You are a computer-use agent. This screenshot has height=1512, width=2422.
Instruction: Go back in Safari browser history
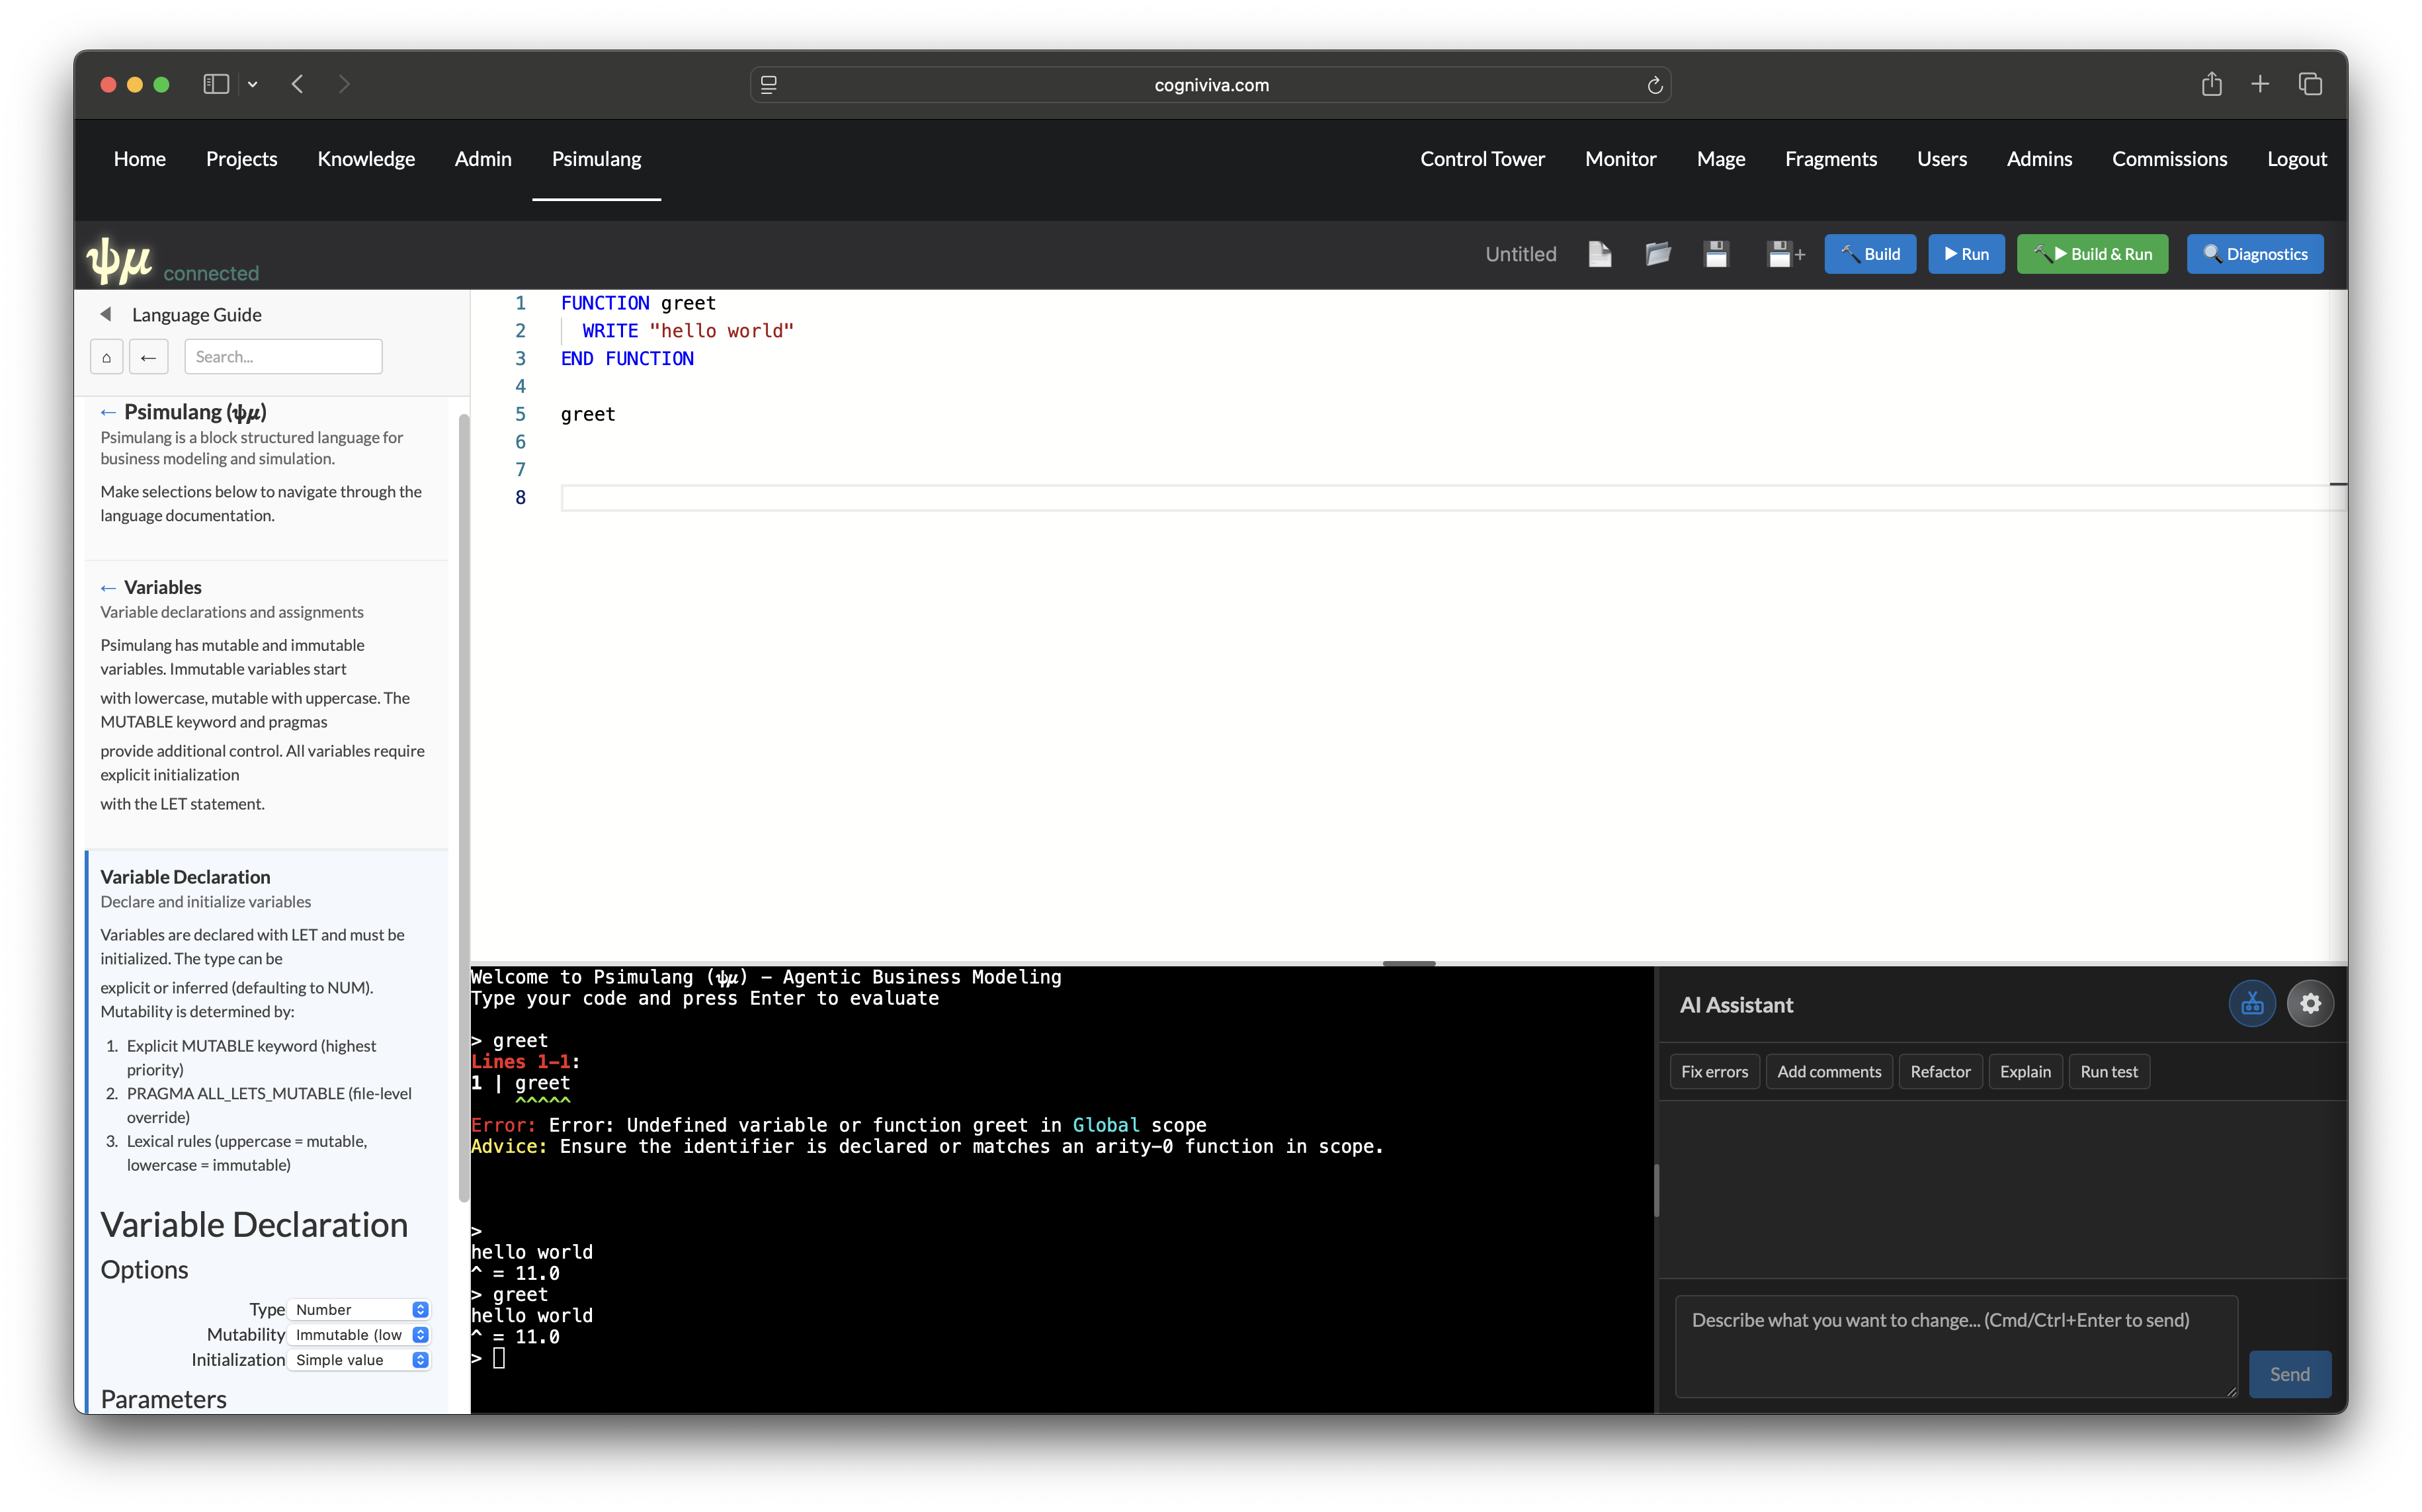(x=297, y=84)
